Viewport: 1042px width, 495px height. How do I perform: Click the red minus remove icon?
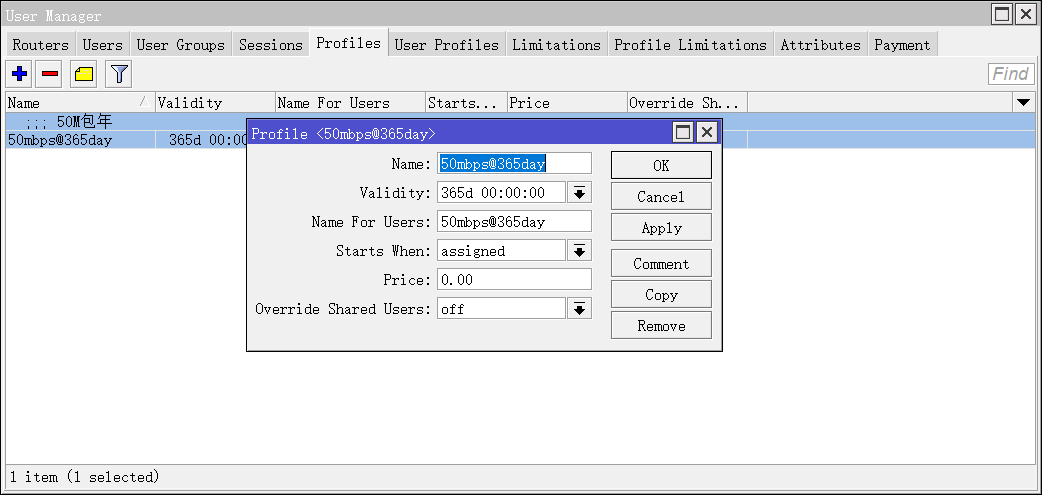(x=50, y=74)
